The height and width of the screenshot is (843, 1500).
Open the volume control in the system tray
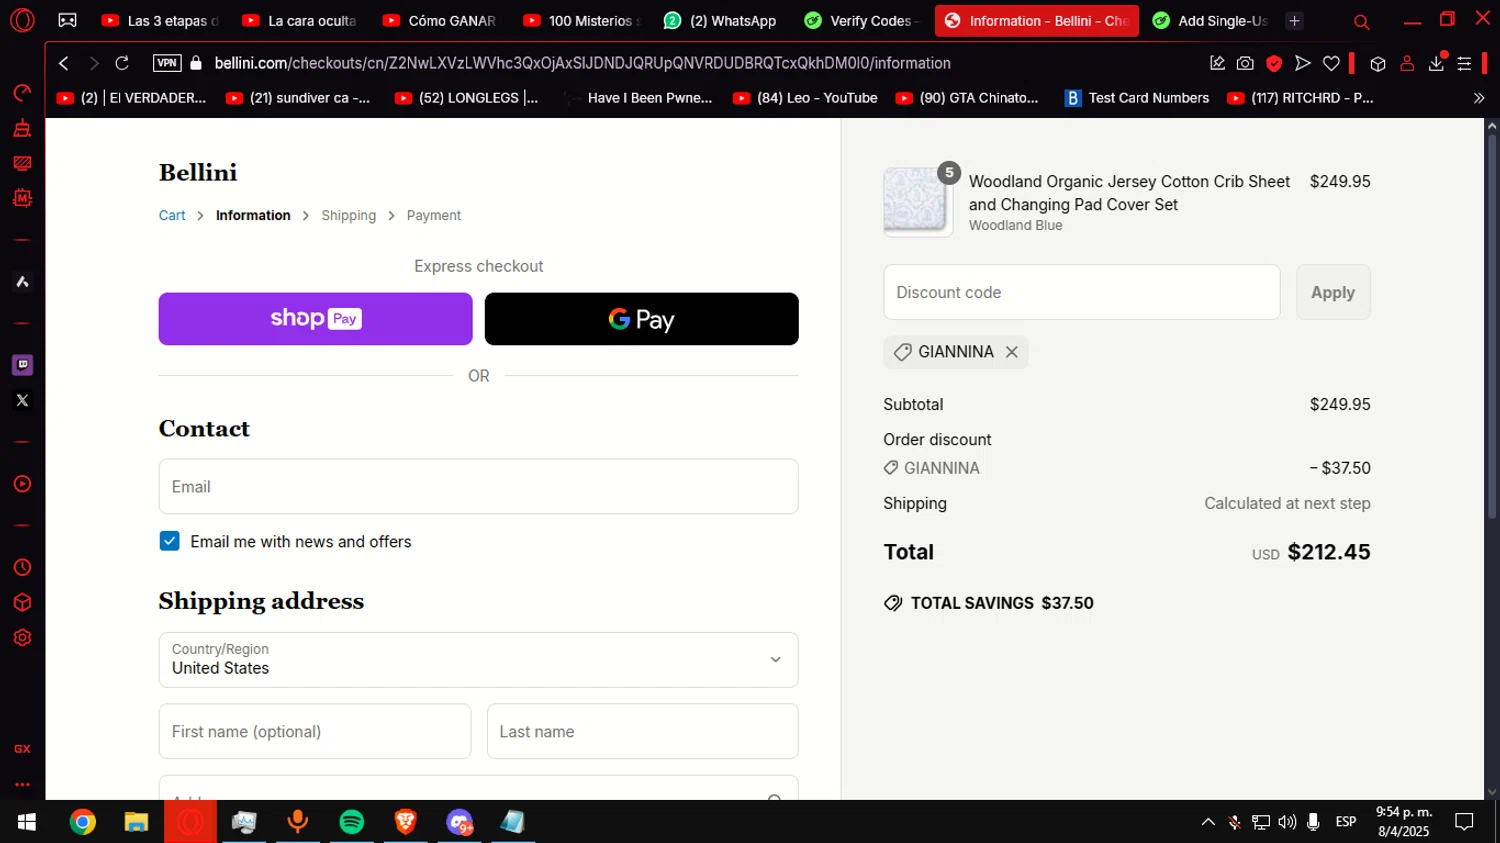pyautogui.click(x=1287, y=822)
